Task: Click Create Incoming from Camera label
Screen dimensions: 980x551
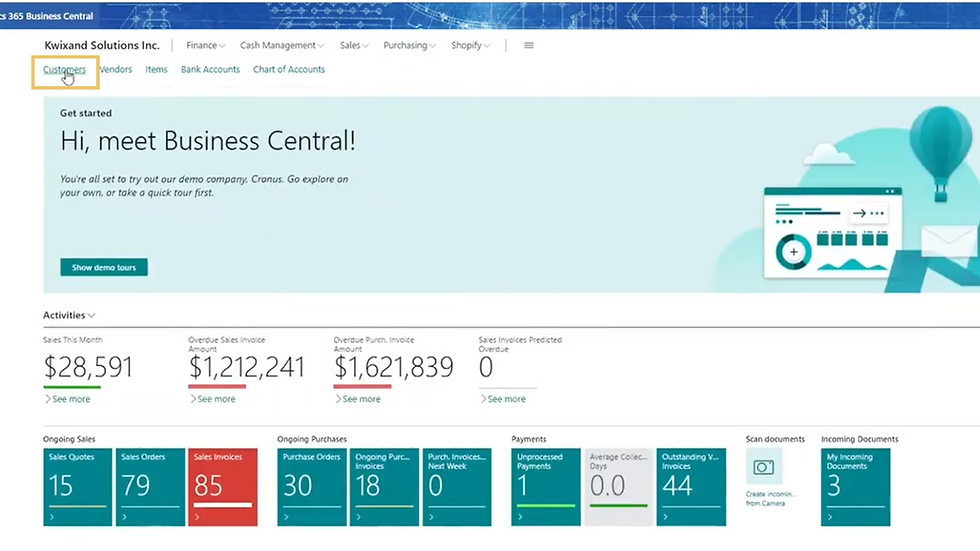Action: tap(771, 499)
